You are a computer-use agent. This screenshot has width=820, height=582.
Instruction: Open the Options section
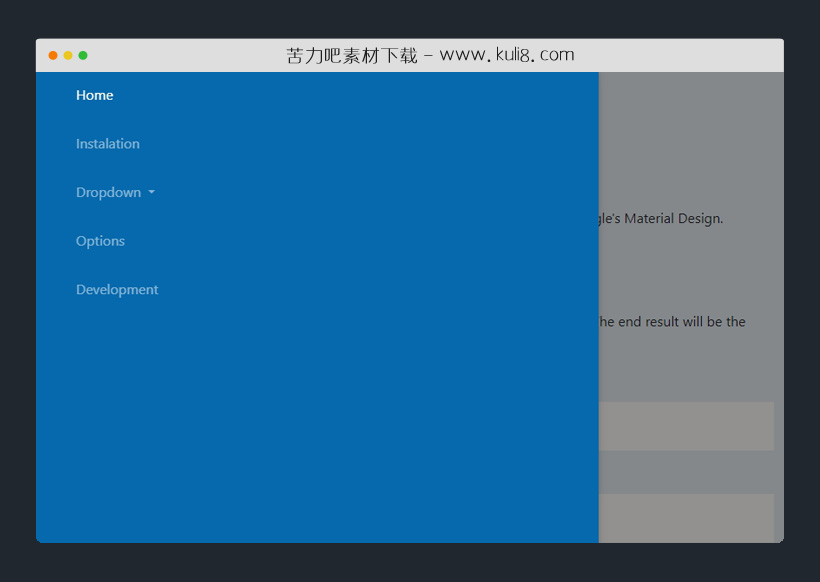tap(100, 241)
